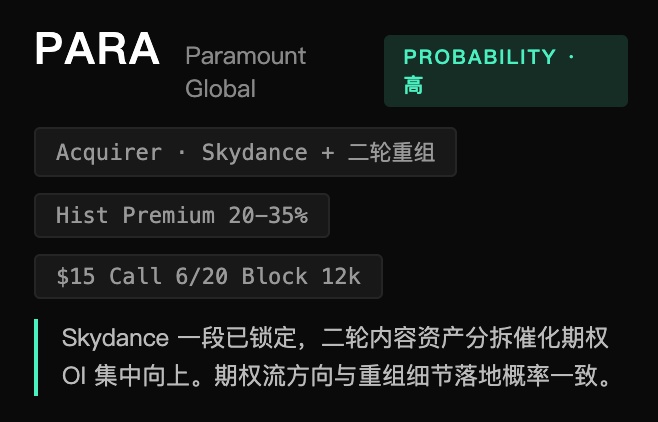The width and height of the screenshot is (658, 422).
Task: Click the 高 character in the badge
Action: [414, 86]
